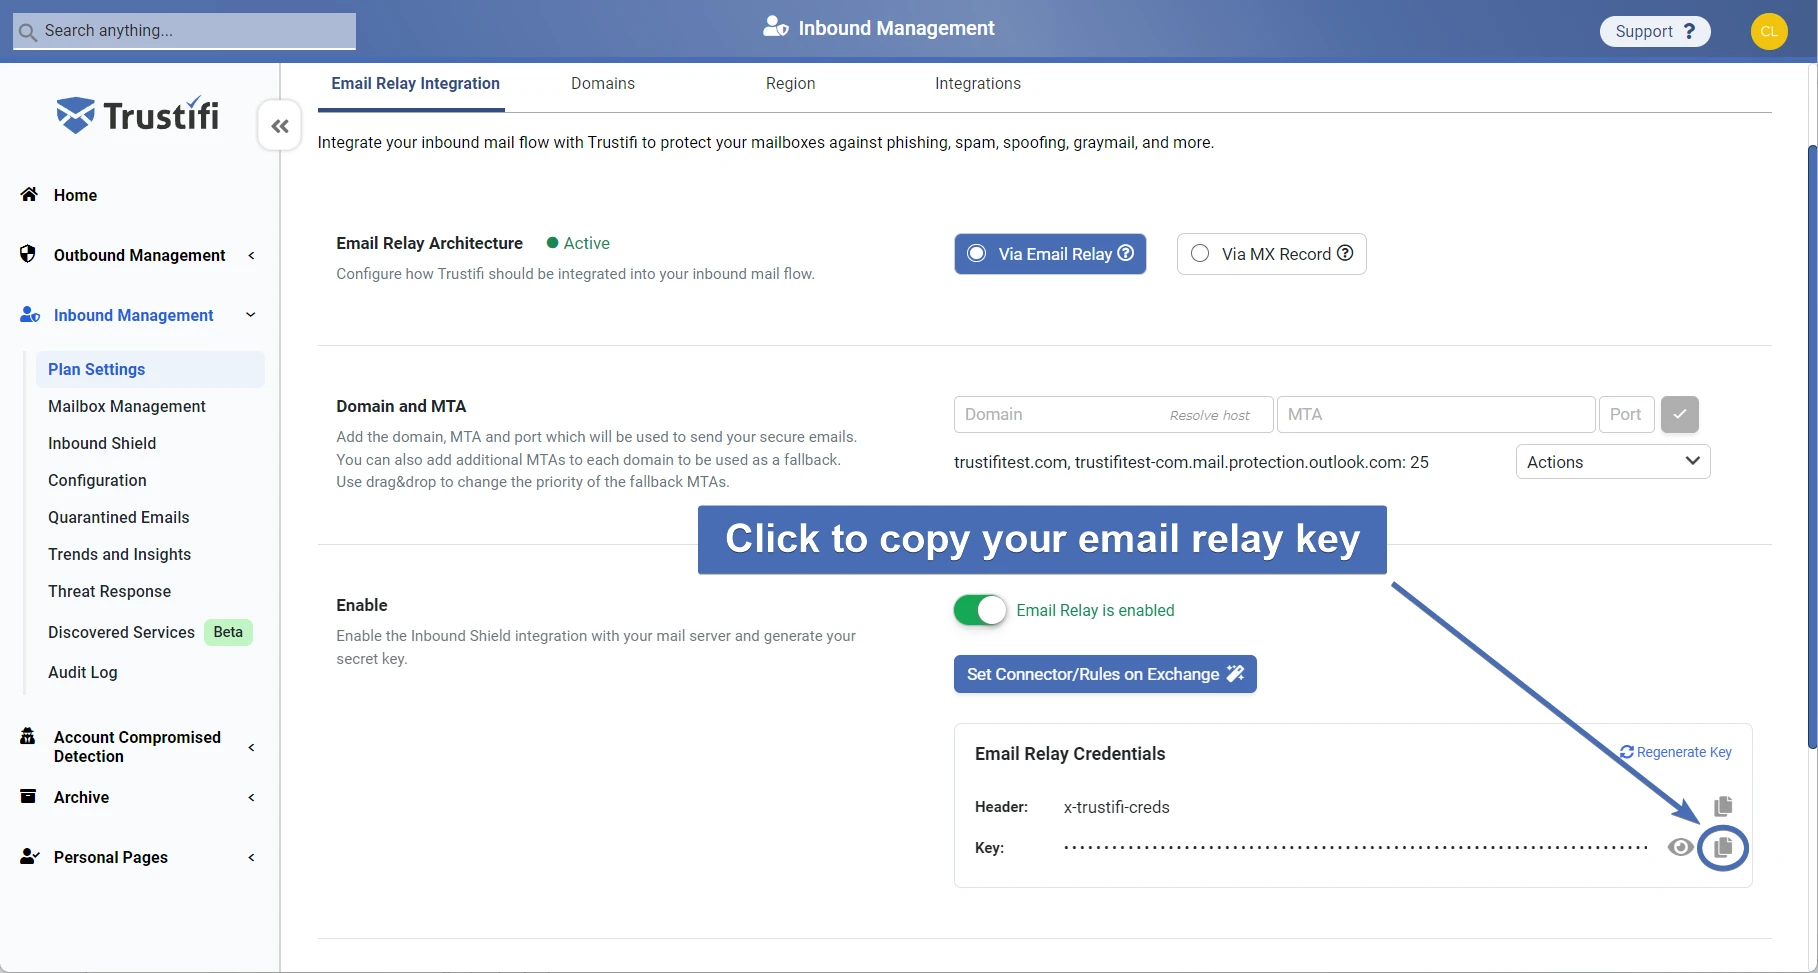Copy the x-trustifi-creds header value

[1722, 806]
